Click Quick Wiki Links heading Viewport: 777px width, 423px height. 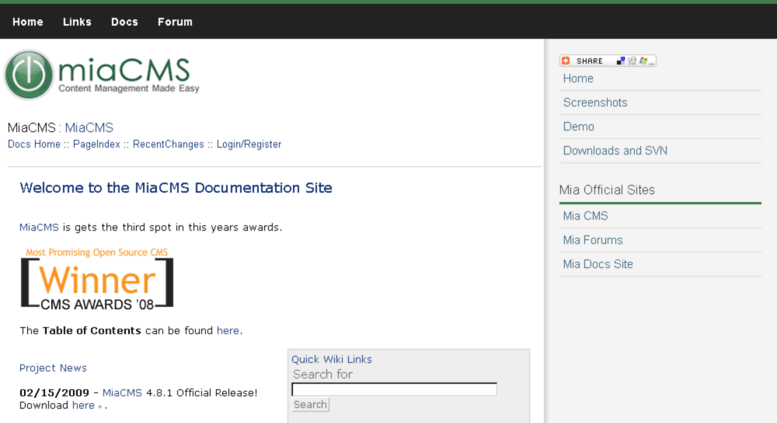(332, 359)
